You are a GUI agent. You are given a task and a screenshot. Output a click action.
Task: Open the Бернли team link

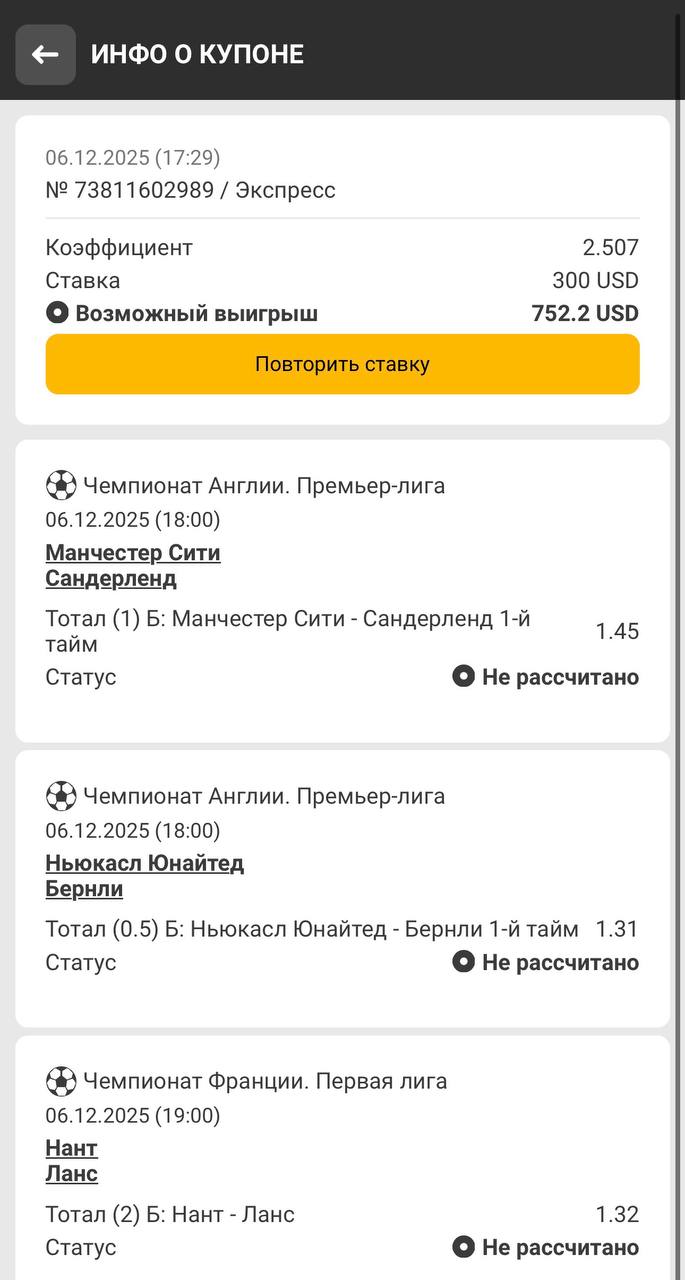click(84, 888)
